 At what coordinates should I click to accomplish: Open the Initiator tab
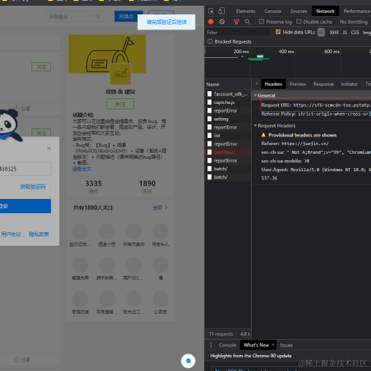click(349, 84)
